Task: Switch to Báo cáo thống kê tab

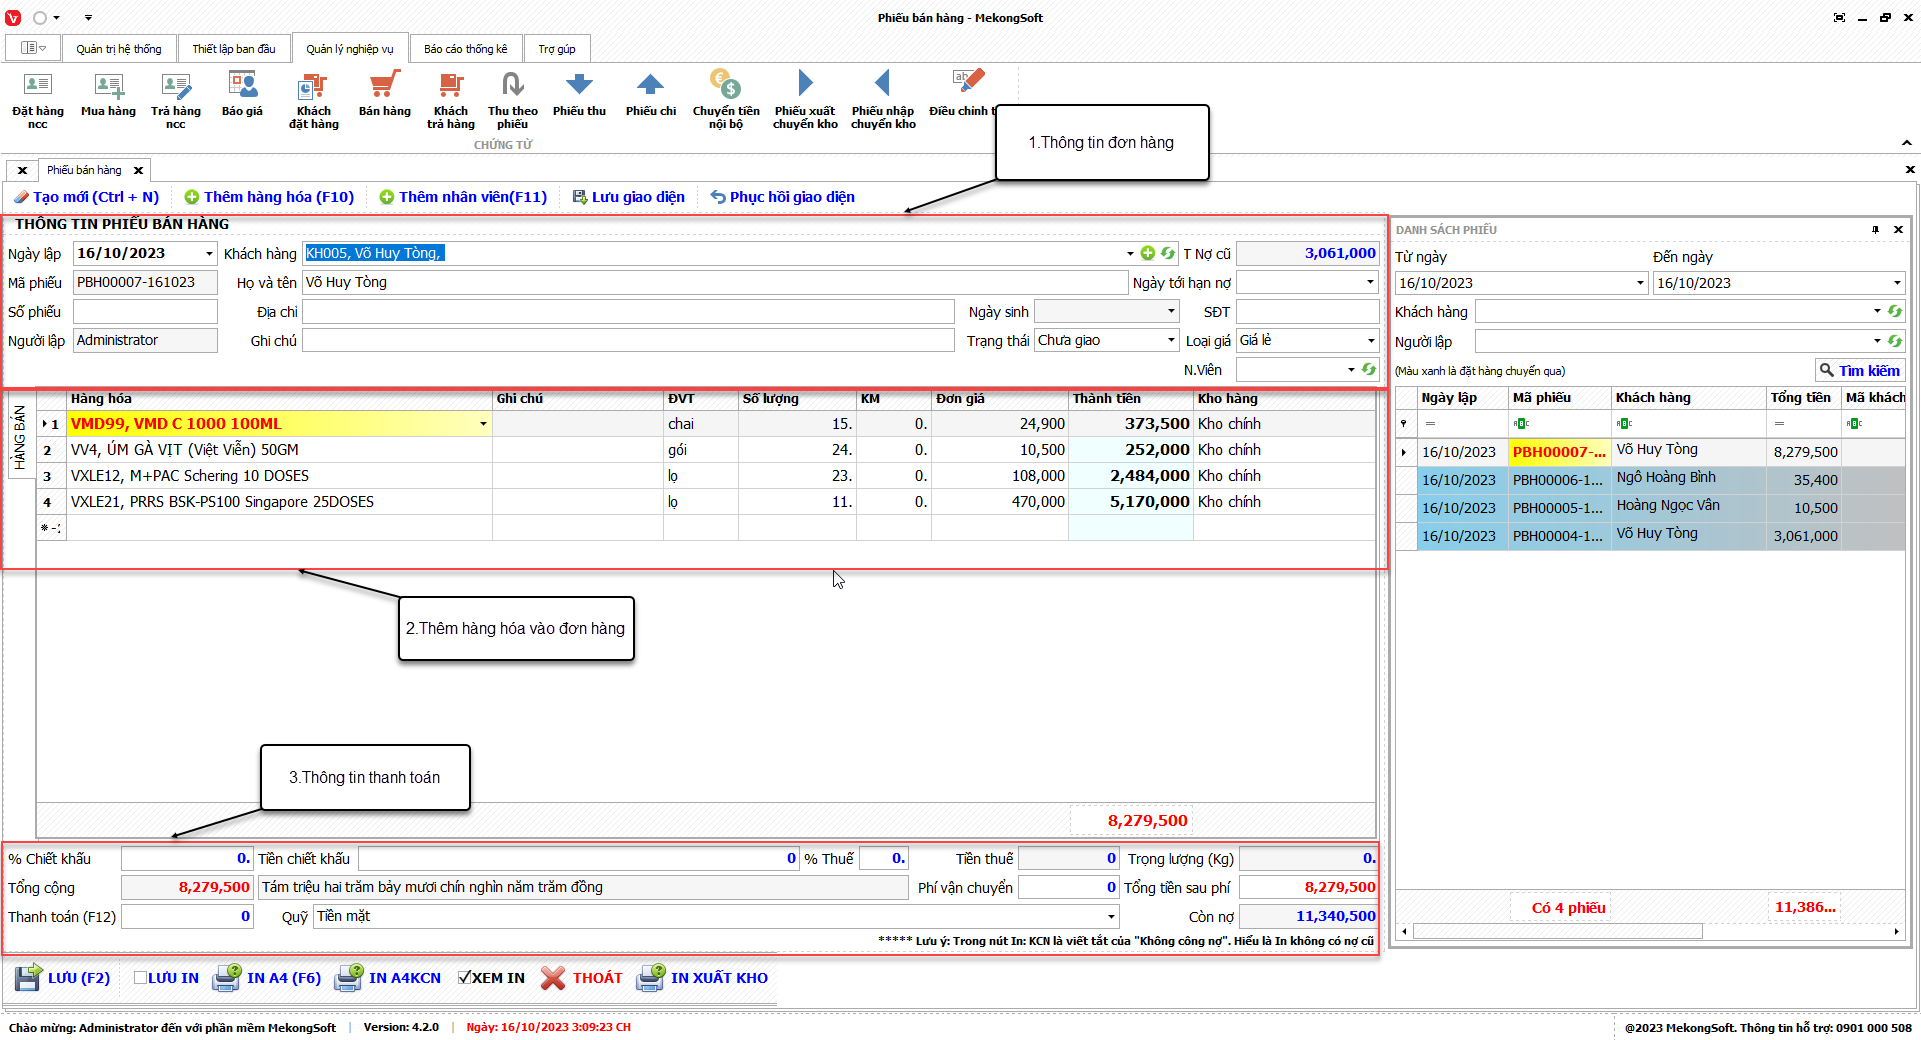Action: (x=465, y=49)
